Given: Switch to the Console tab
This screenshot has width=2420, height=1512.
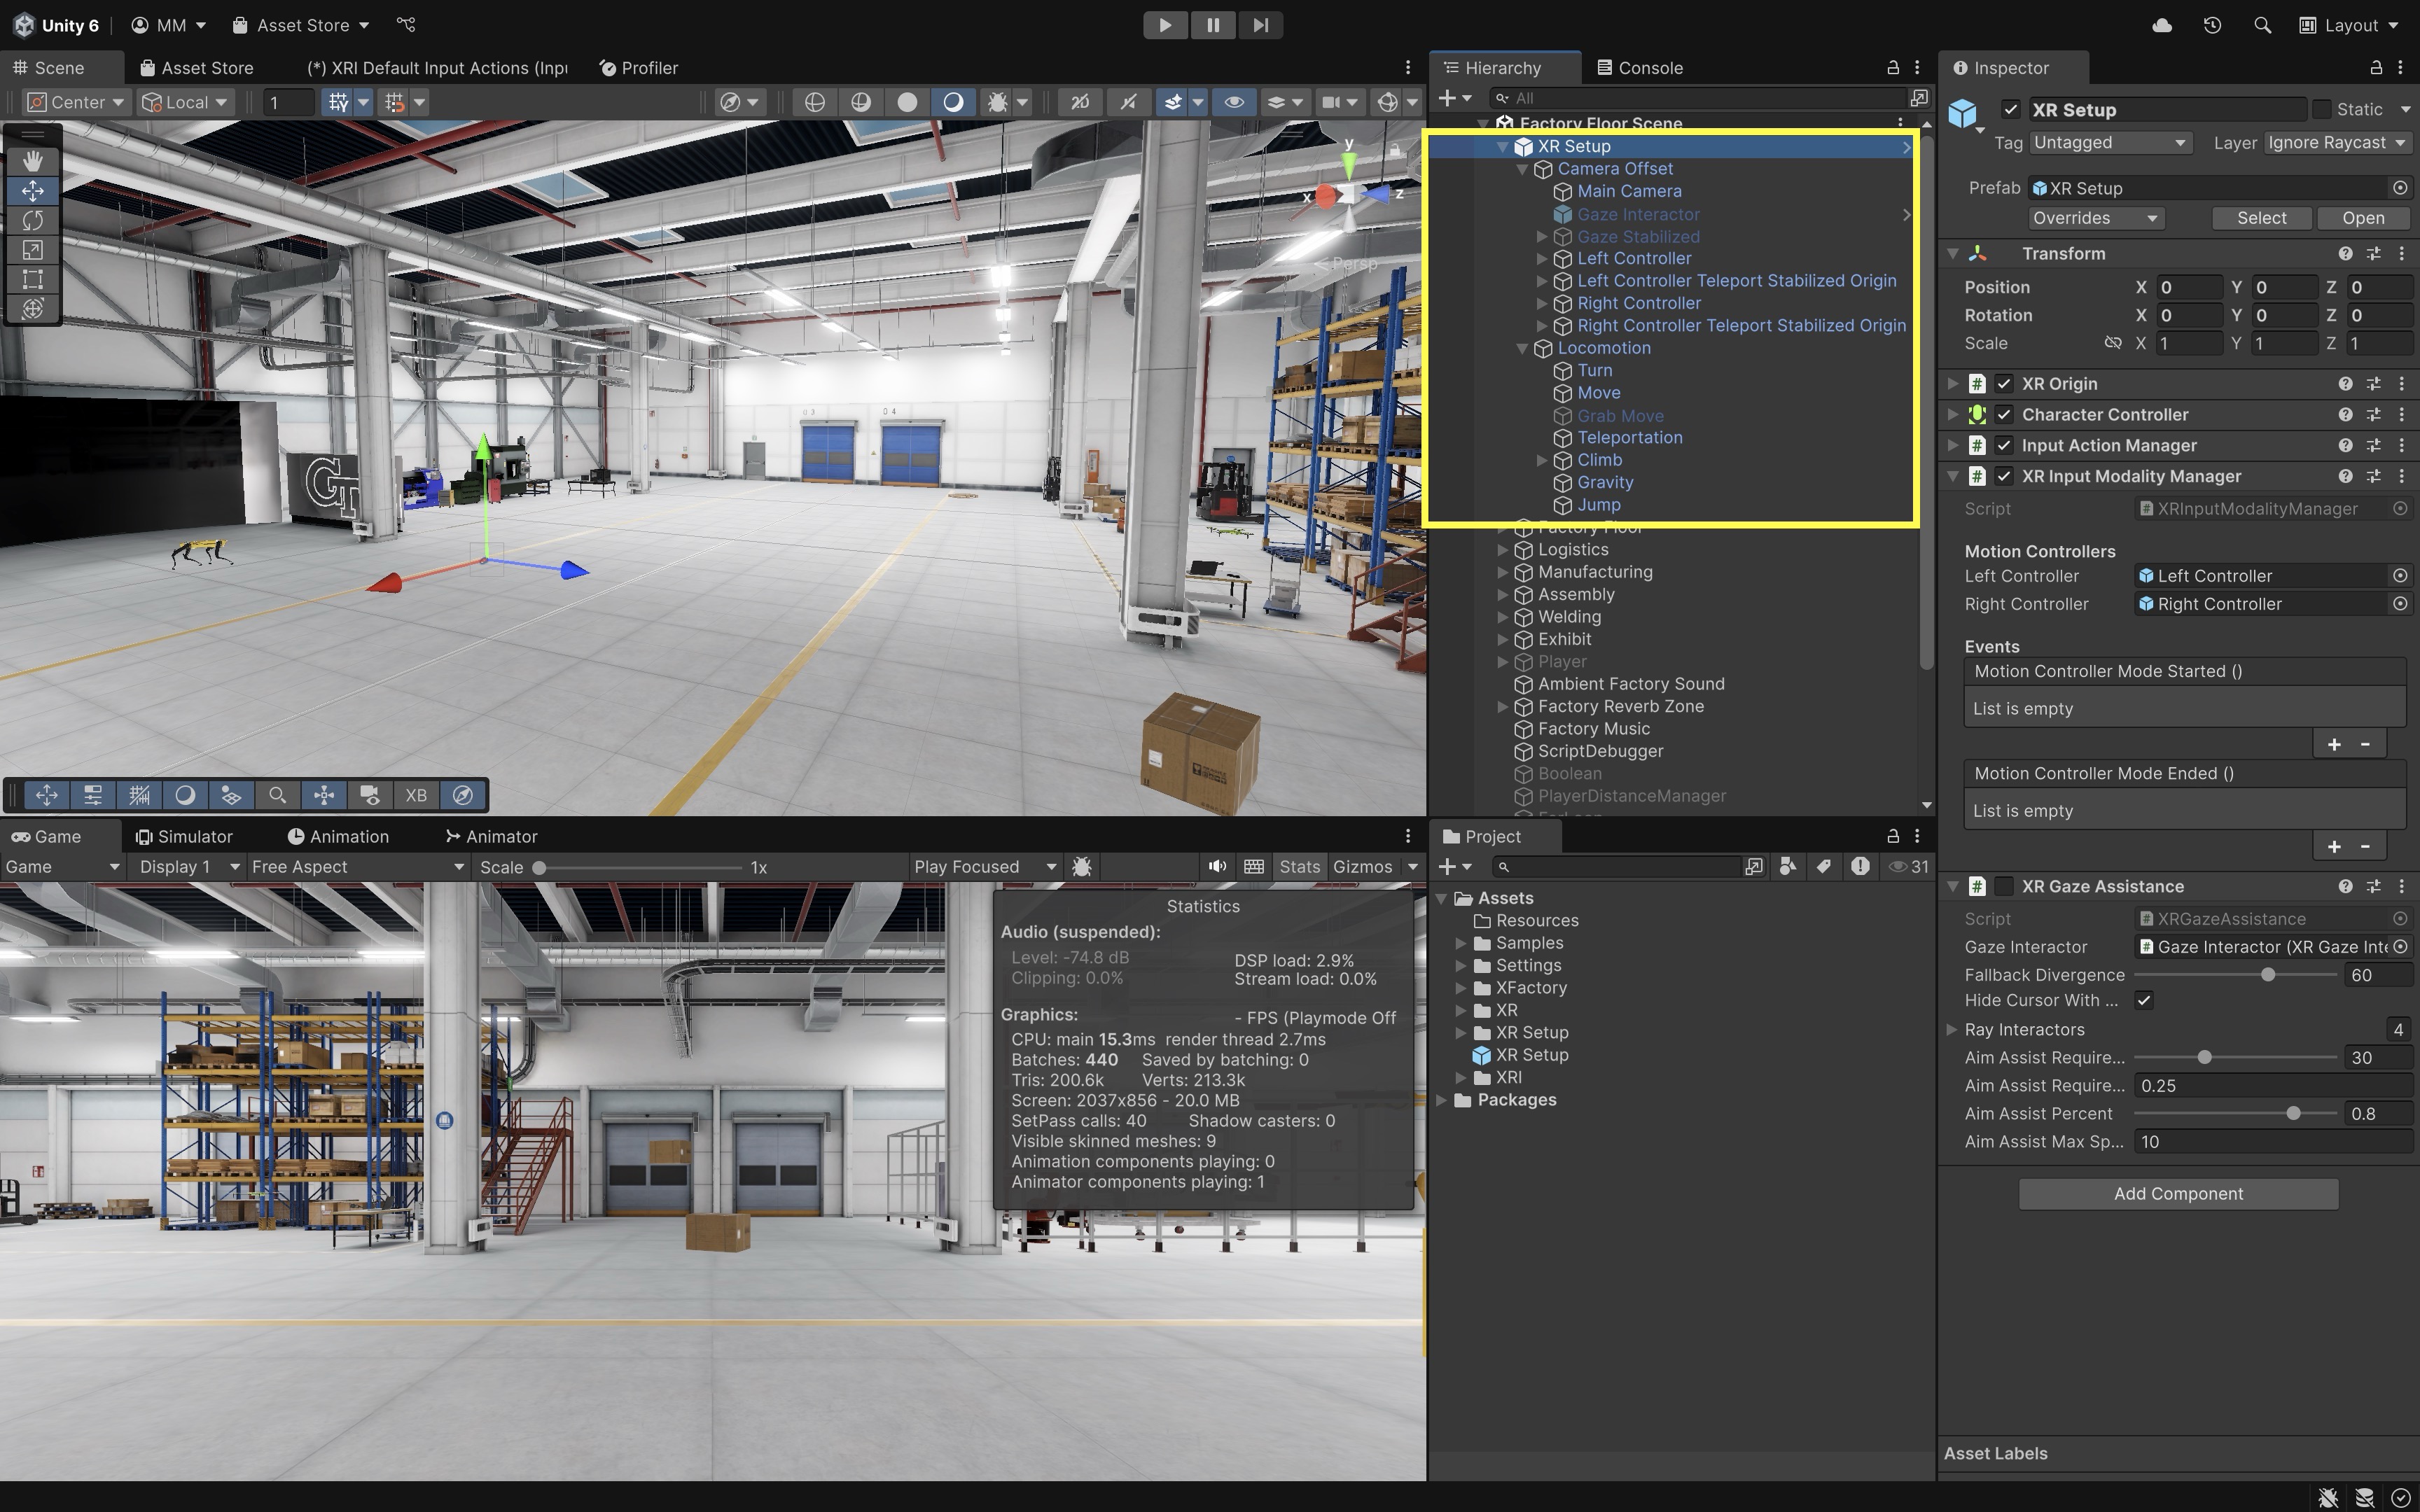Looking at the screenshot, I should click(1640, 68).
